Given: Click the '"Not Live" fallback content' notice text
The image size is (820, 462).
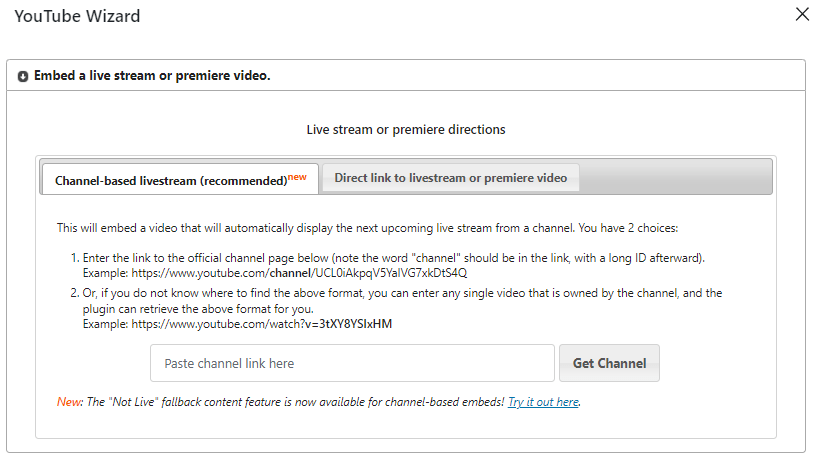Looking at the screenshot, I should 290,402.
